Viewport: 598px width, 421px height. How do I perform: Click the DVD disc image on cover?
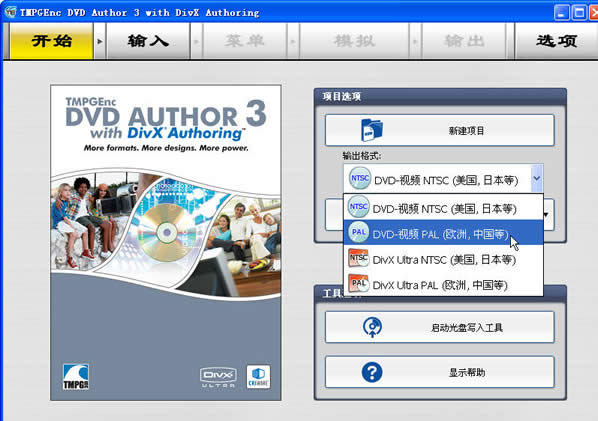click(167, 232)
